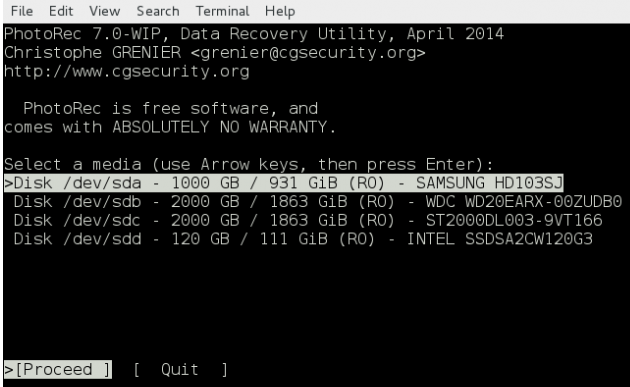Open the Terminal menu

(222, 11)
